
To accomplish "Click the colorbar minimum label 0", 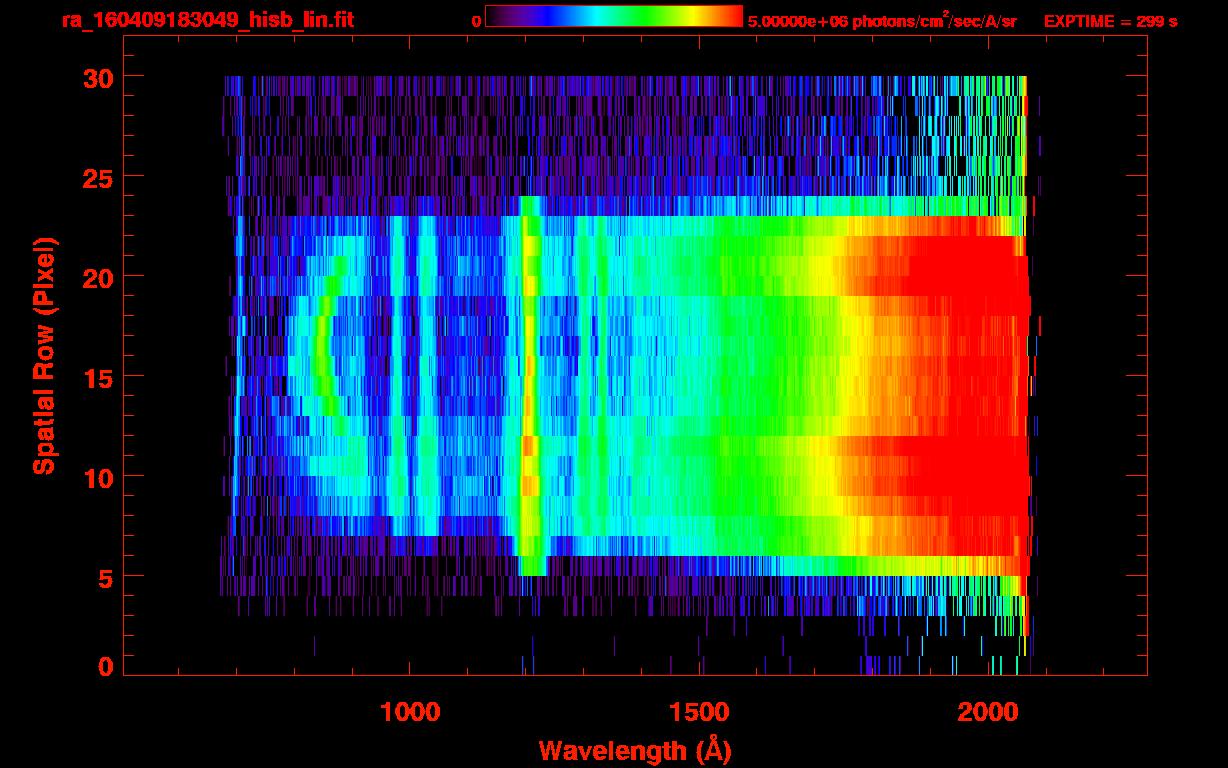I will click(476, 21).
